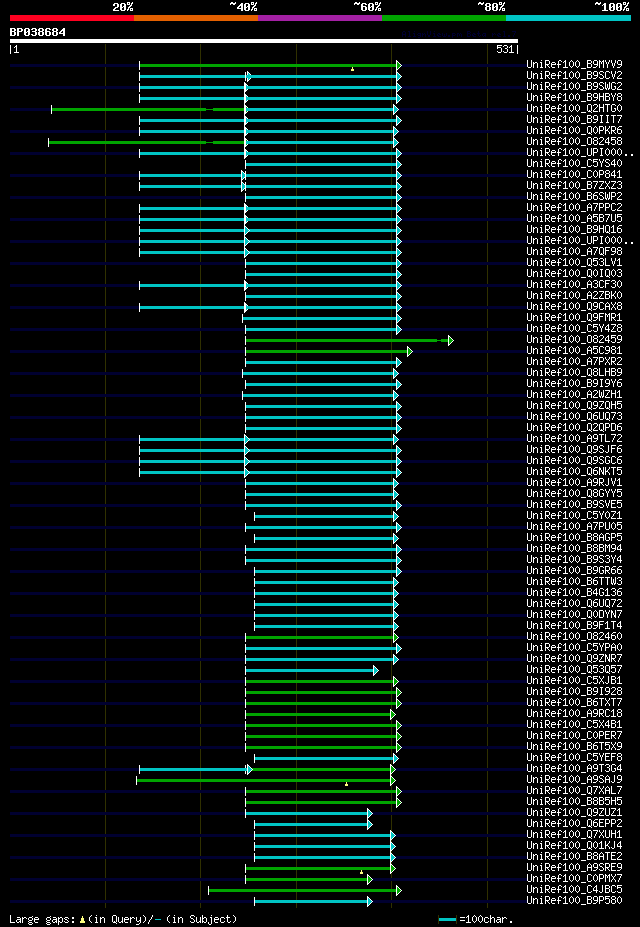This screenshot has width=640, height=927.
Task: Click the UniRef100_Q6UQ73 label
Action: (574, 417)
